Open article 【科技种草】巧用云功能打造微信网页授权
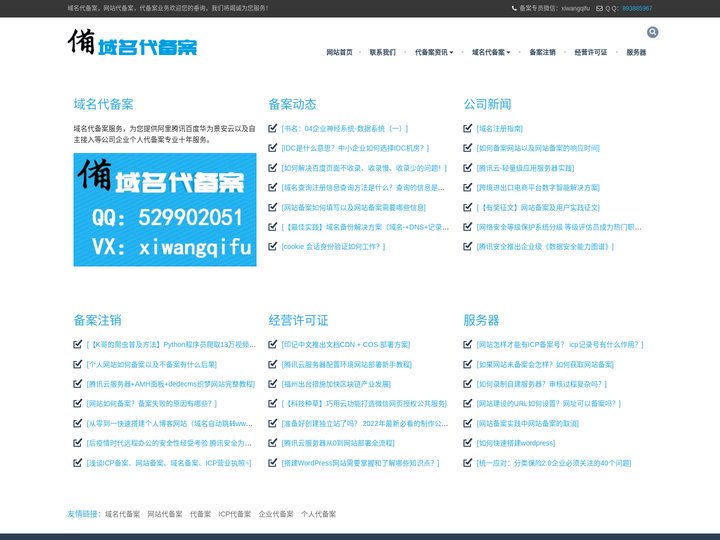The height and width of the screenshot is (540, 720). pos(364,404)
